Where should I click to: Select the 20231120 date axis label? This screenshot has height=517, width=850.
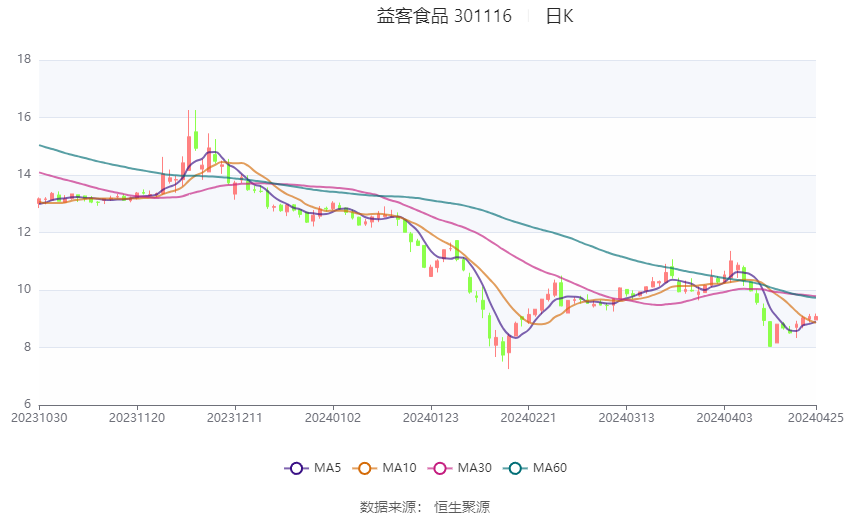coord(137,418)
